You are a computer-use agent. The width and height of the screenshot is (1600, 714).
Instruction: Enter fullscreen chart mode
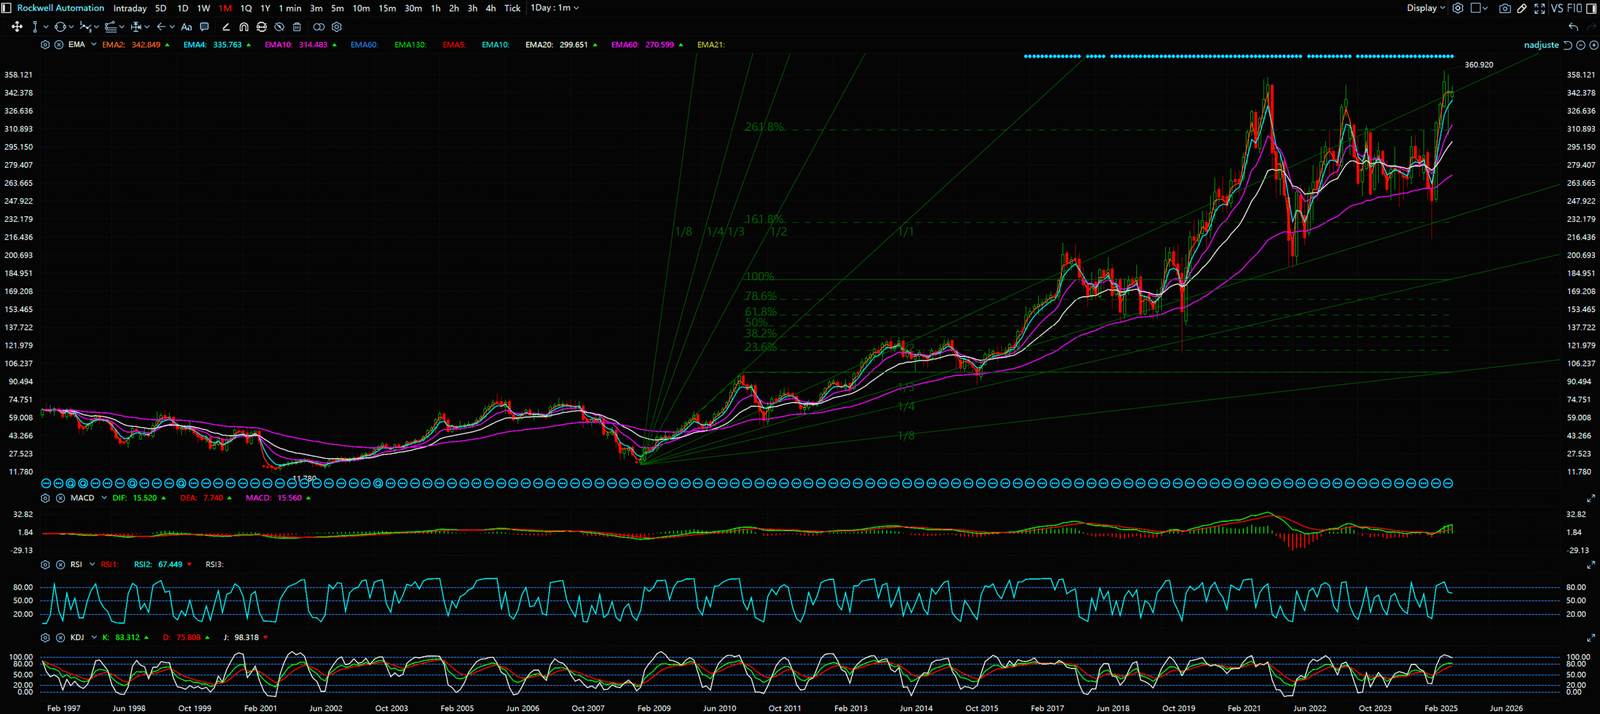pos(1540,8)
